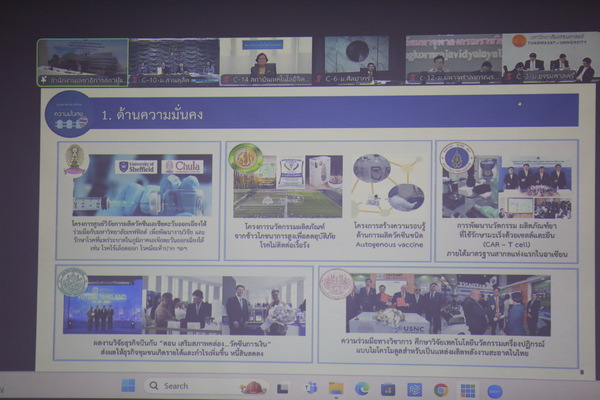Click the muted mic icon on C-3 tile

(x=509, y=77)
